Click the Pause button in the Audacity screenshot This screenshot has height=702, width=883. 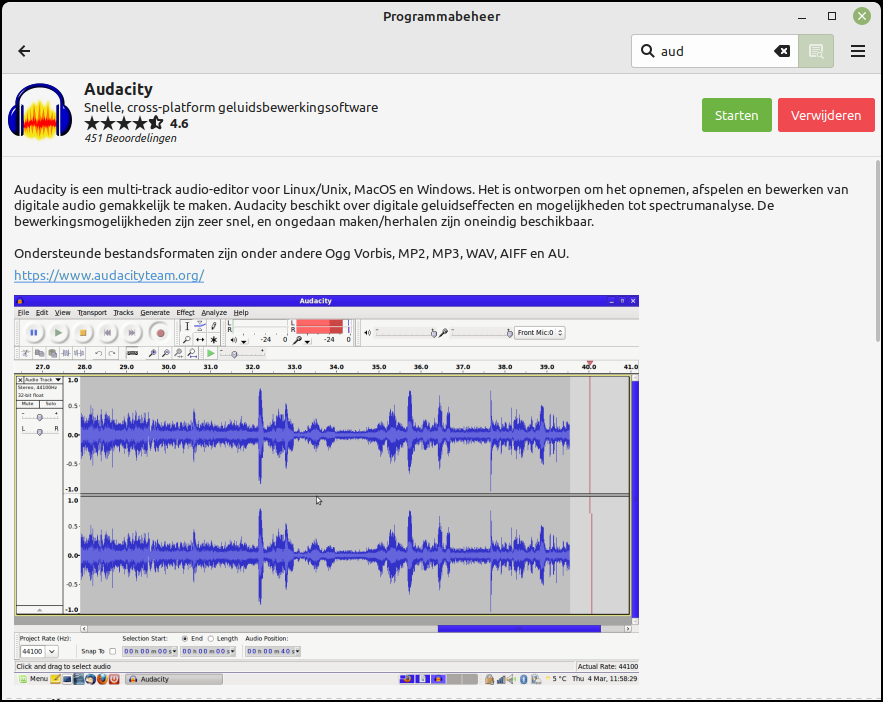pos(34,333)
